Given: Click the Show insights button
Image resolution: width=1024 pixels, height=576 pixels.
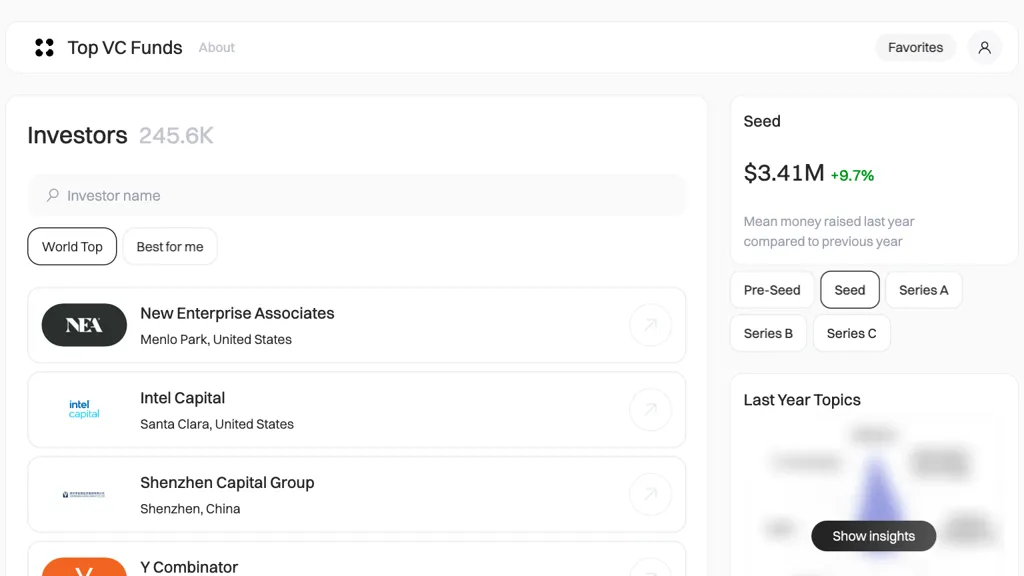Looking at the screenshot, I should coord(873,536).
